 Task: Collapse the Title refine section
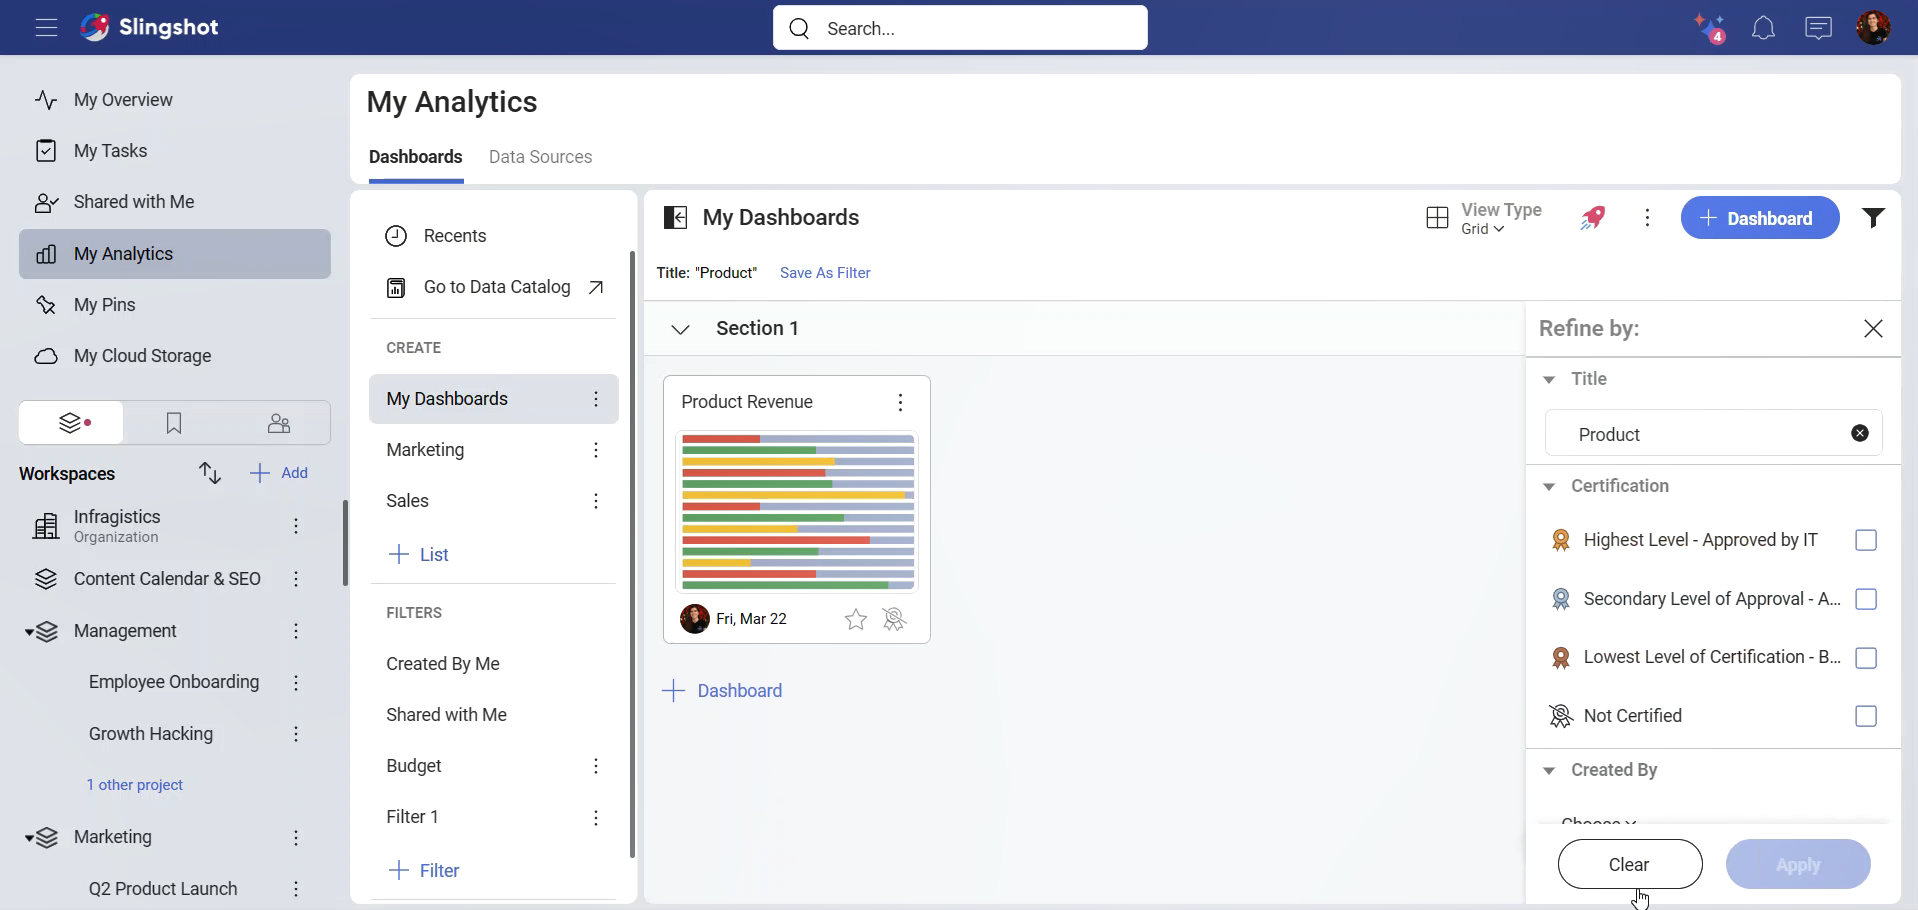(1549, 379)
